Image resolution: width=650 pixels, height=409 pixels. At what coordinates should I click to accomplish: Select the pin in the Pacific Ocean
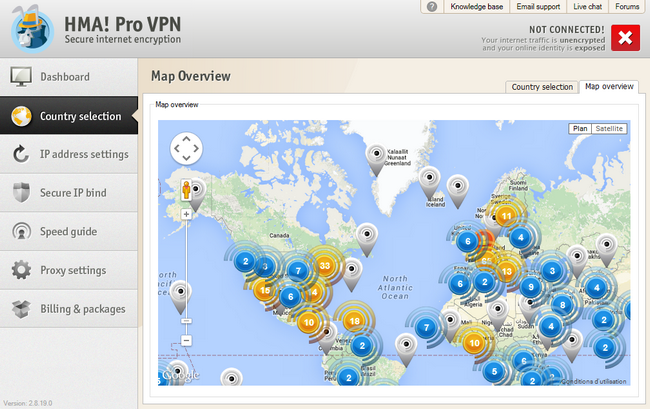(181, 297)
